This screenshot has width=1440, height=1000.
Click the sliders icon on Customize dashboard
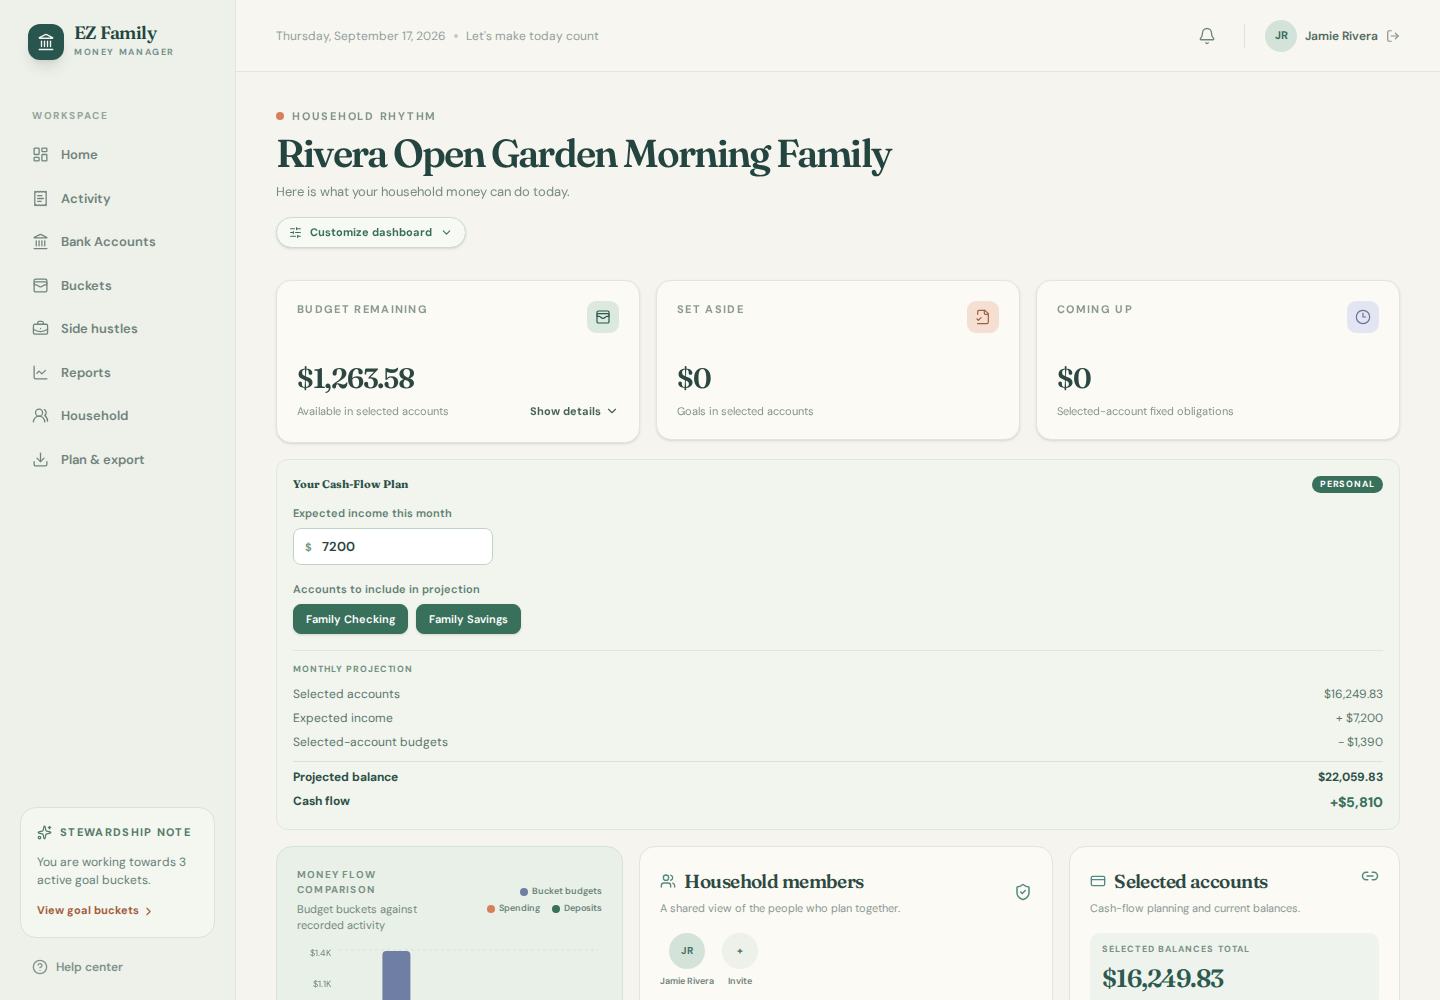tap(295, 233)
